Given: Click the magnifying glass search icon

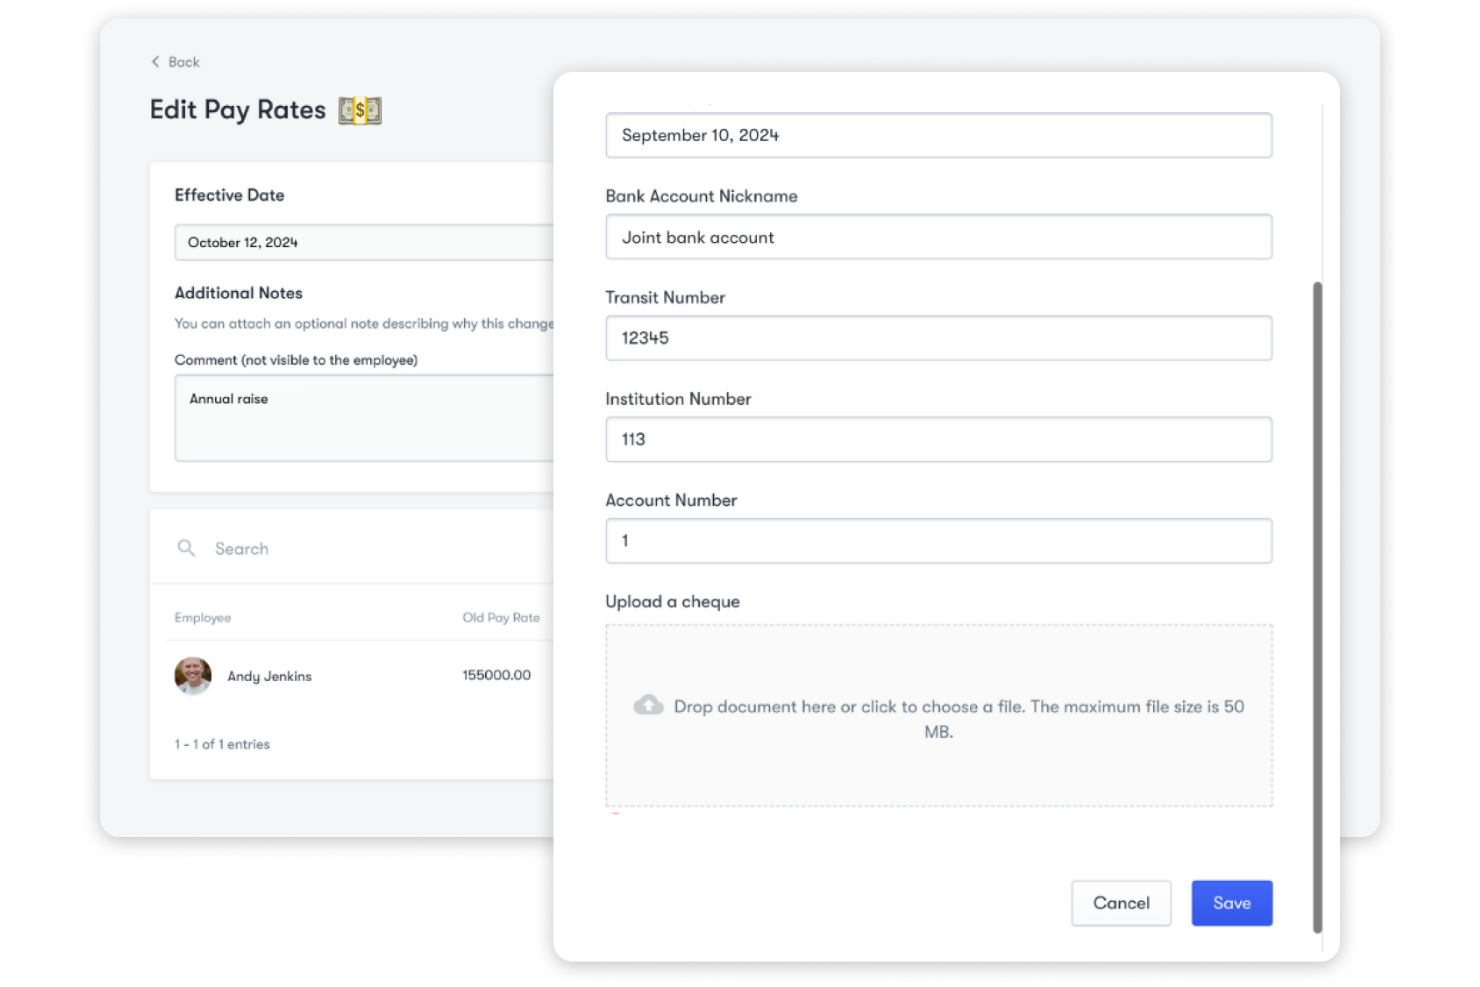Looking at the screenshot, I should (x=186, y=548).
